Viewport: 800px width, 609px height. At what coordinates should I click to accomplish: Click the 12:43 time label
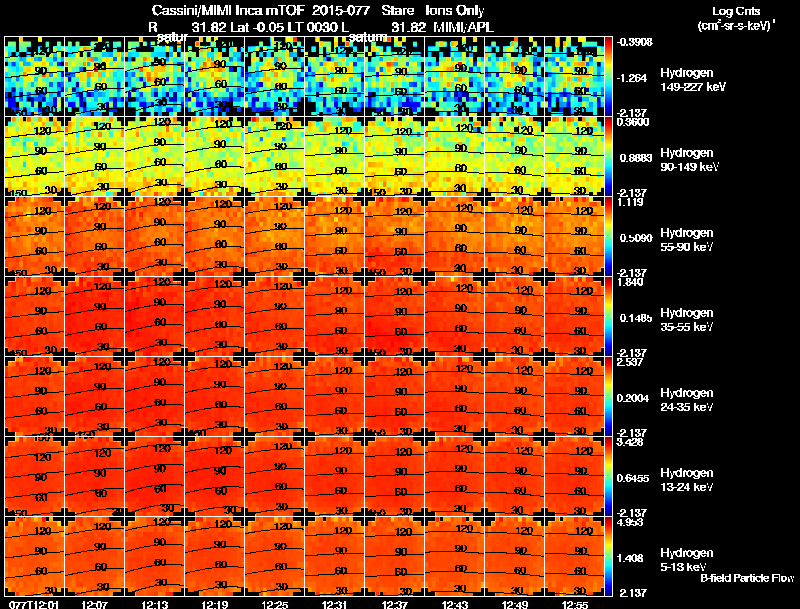[455, 604]
